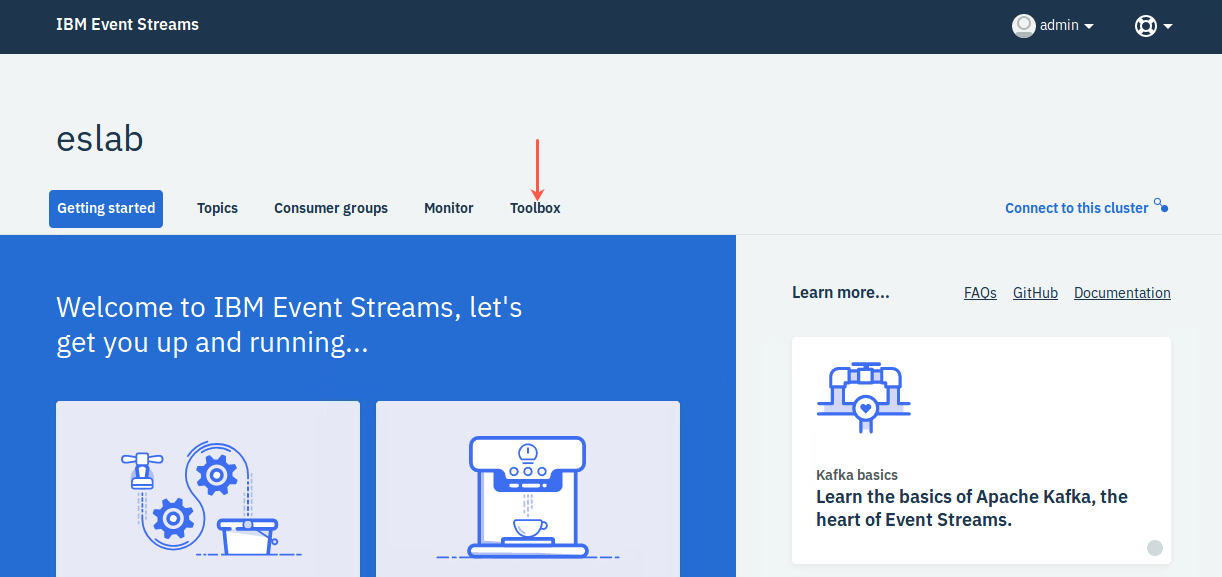Image resolution: width=1222 pixels, height=577 pixels.
Task: Click the Welcome to IBM Event Streams heading
Action: [x=289, y=324]
